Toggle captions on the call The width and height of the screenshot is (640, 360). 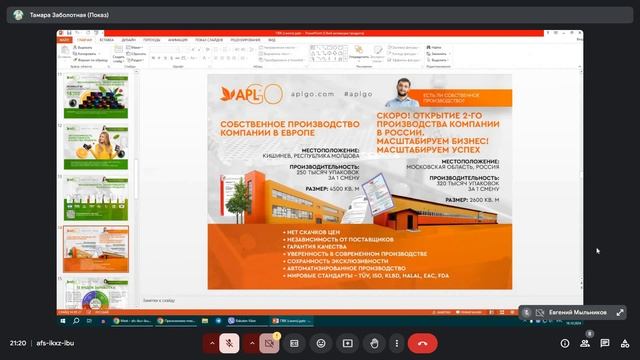pos(294,343)
